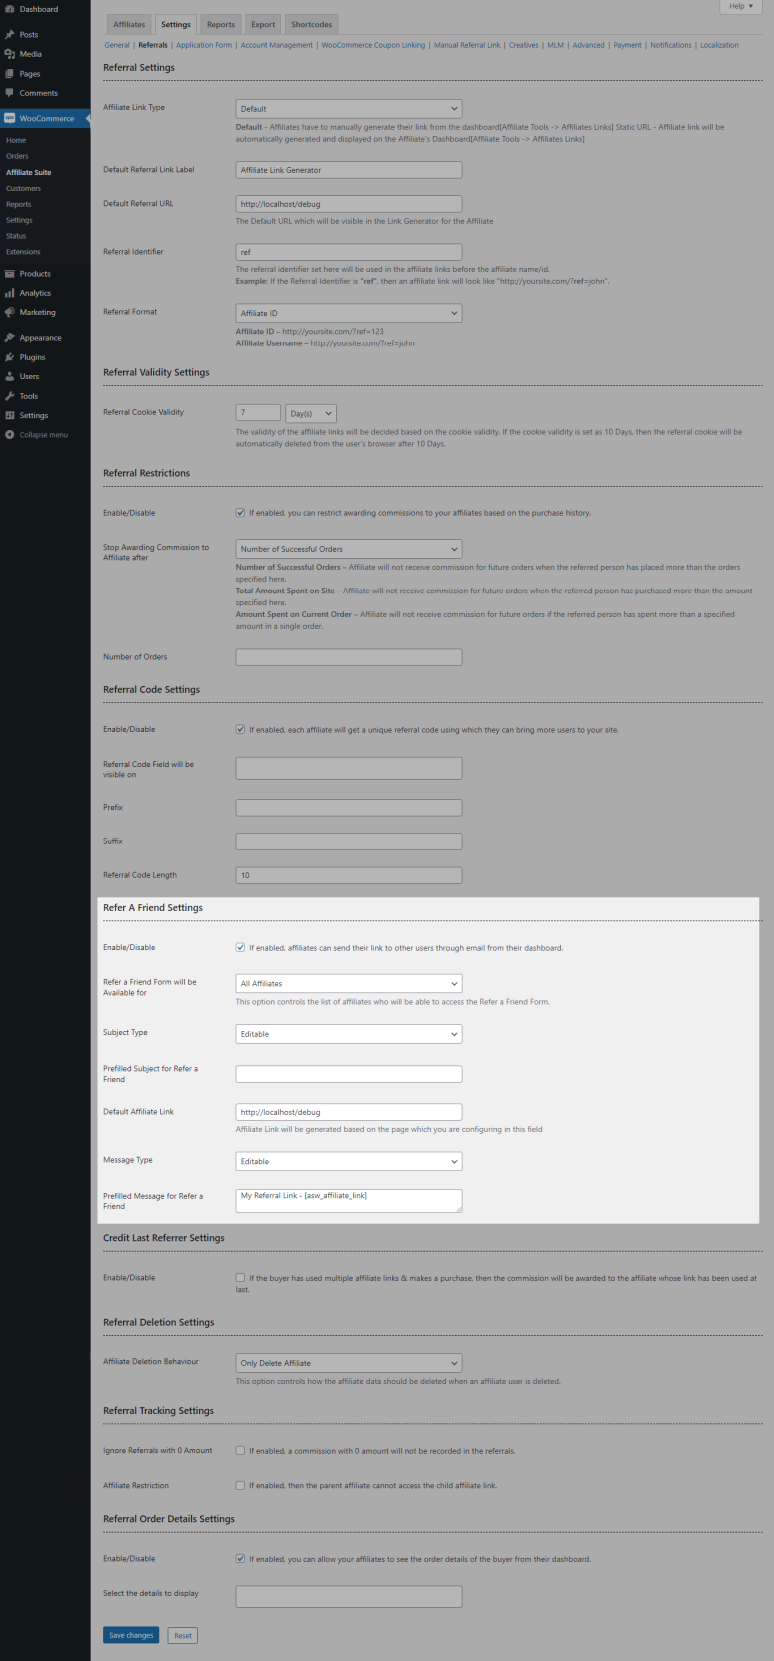Open the Application Form link

[x=204, y=45]
